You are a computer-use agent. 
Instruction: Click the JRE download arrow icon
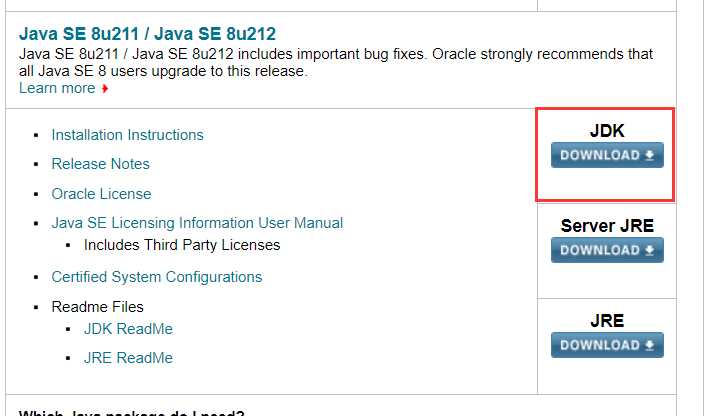(649, 346)
